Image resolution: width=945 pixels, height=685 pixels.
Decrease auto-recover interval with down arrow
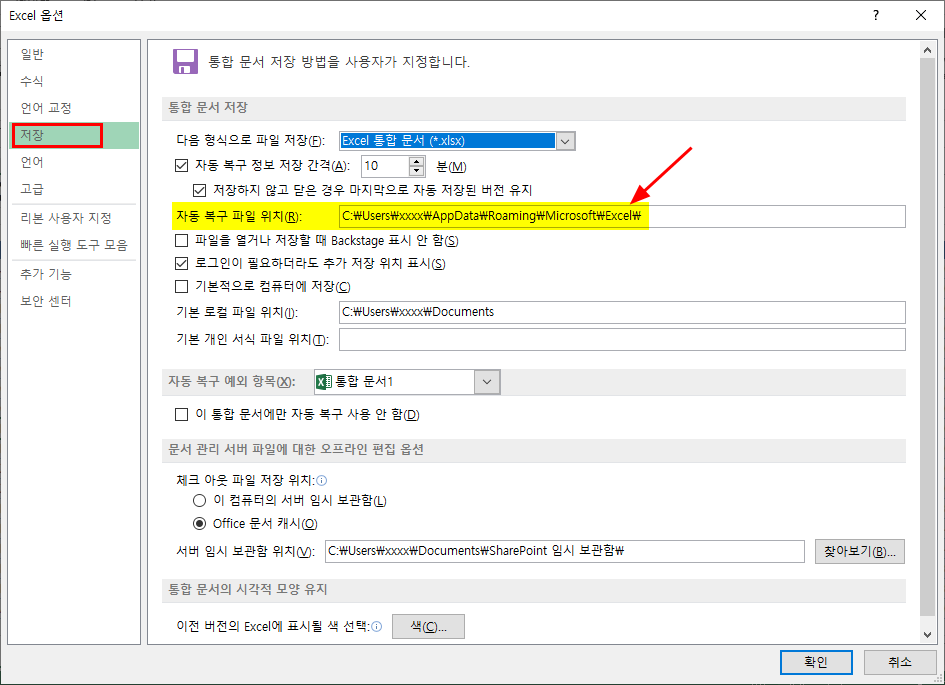point(416,171)
